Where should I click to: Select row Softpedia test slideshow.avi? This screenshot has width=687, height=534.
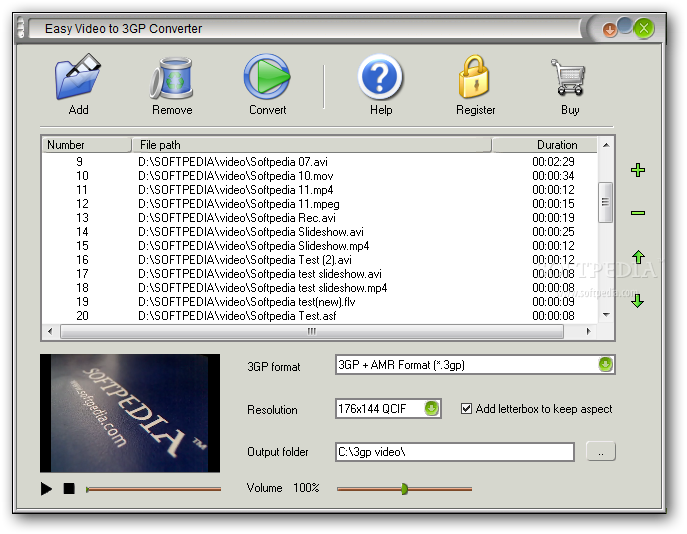pos(320,274)
